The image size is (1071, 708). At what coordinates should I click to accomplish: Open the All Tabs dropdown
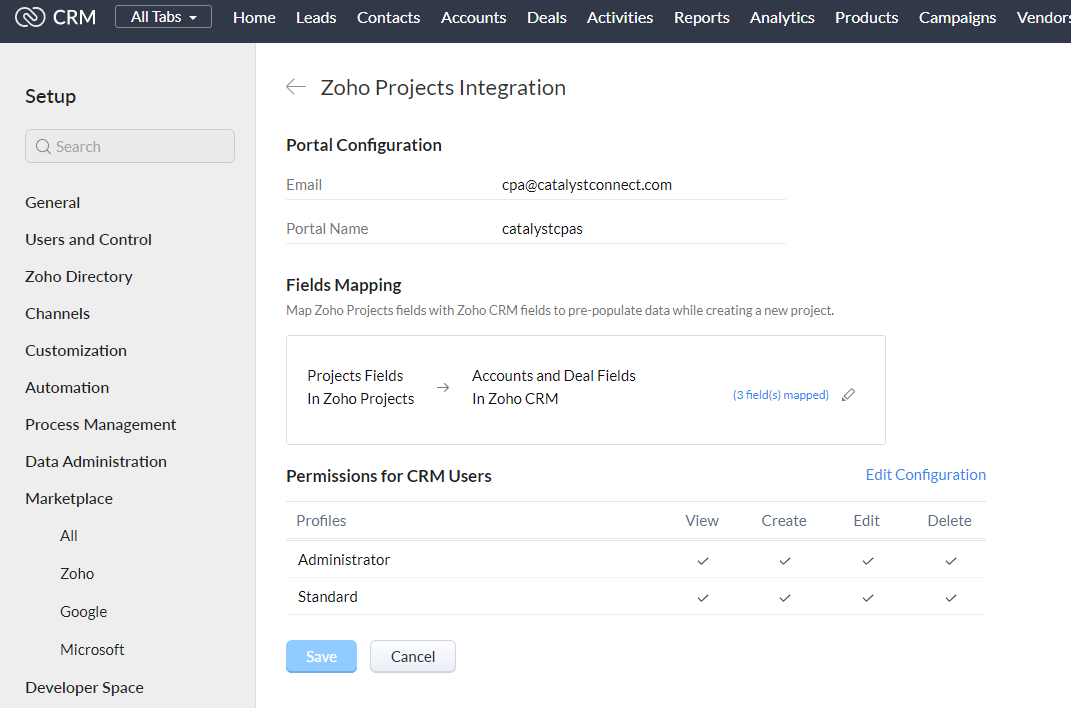pyautogui.click(x=163, y=17)
